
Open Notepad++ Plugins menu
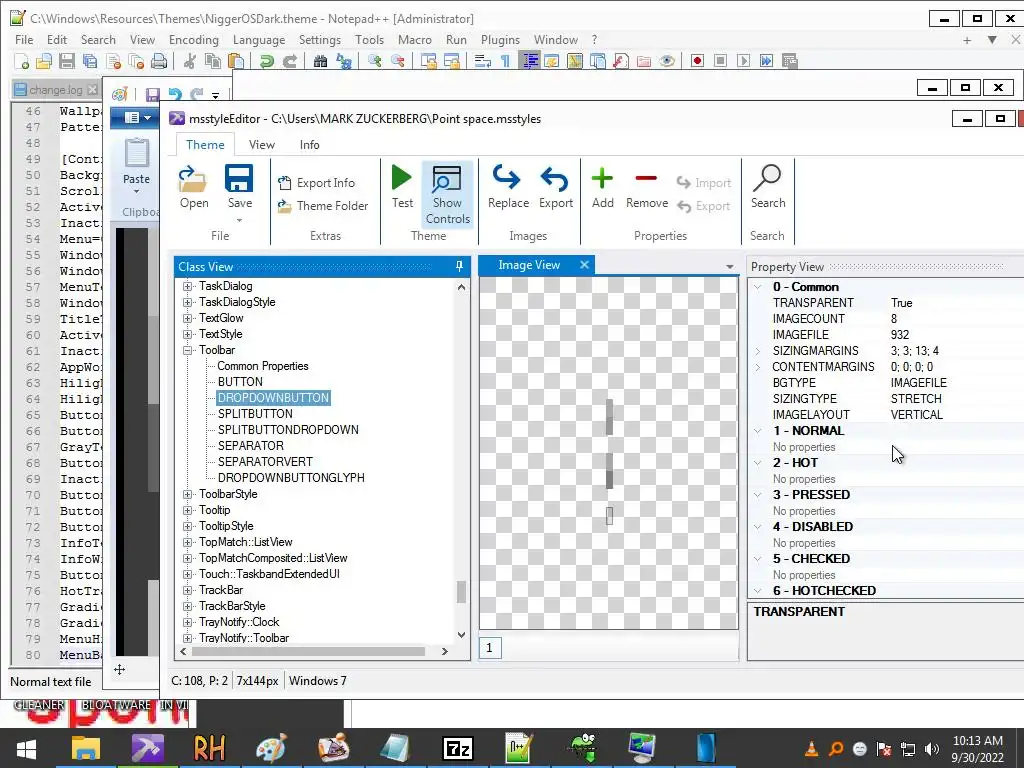[500, 40]
